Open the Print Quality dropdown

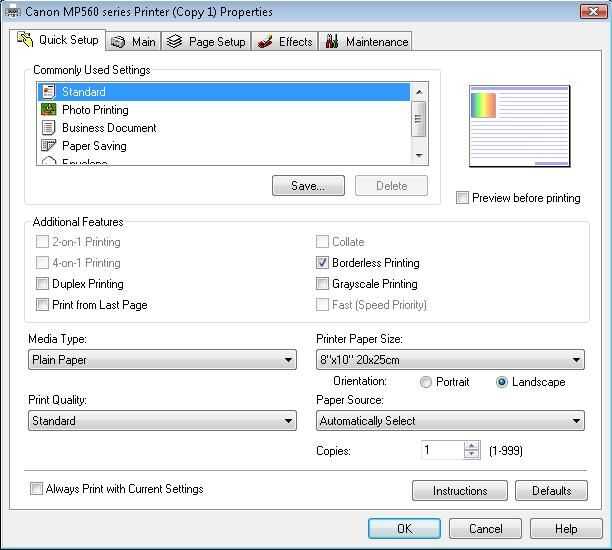click(x=162, y=420)
